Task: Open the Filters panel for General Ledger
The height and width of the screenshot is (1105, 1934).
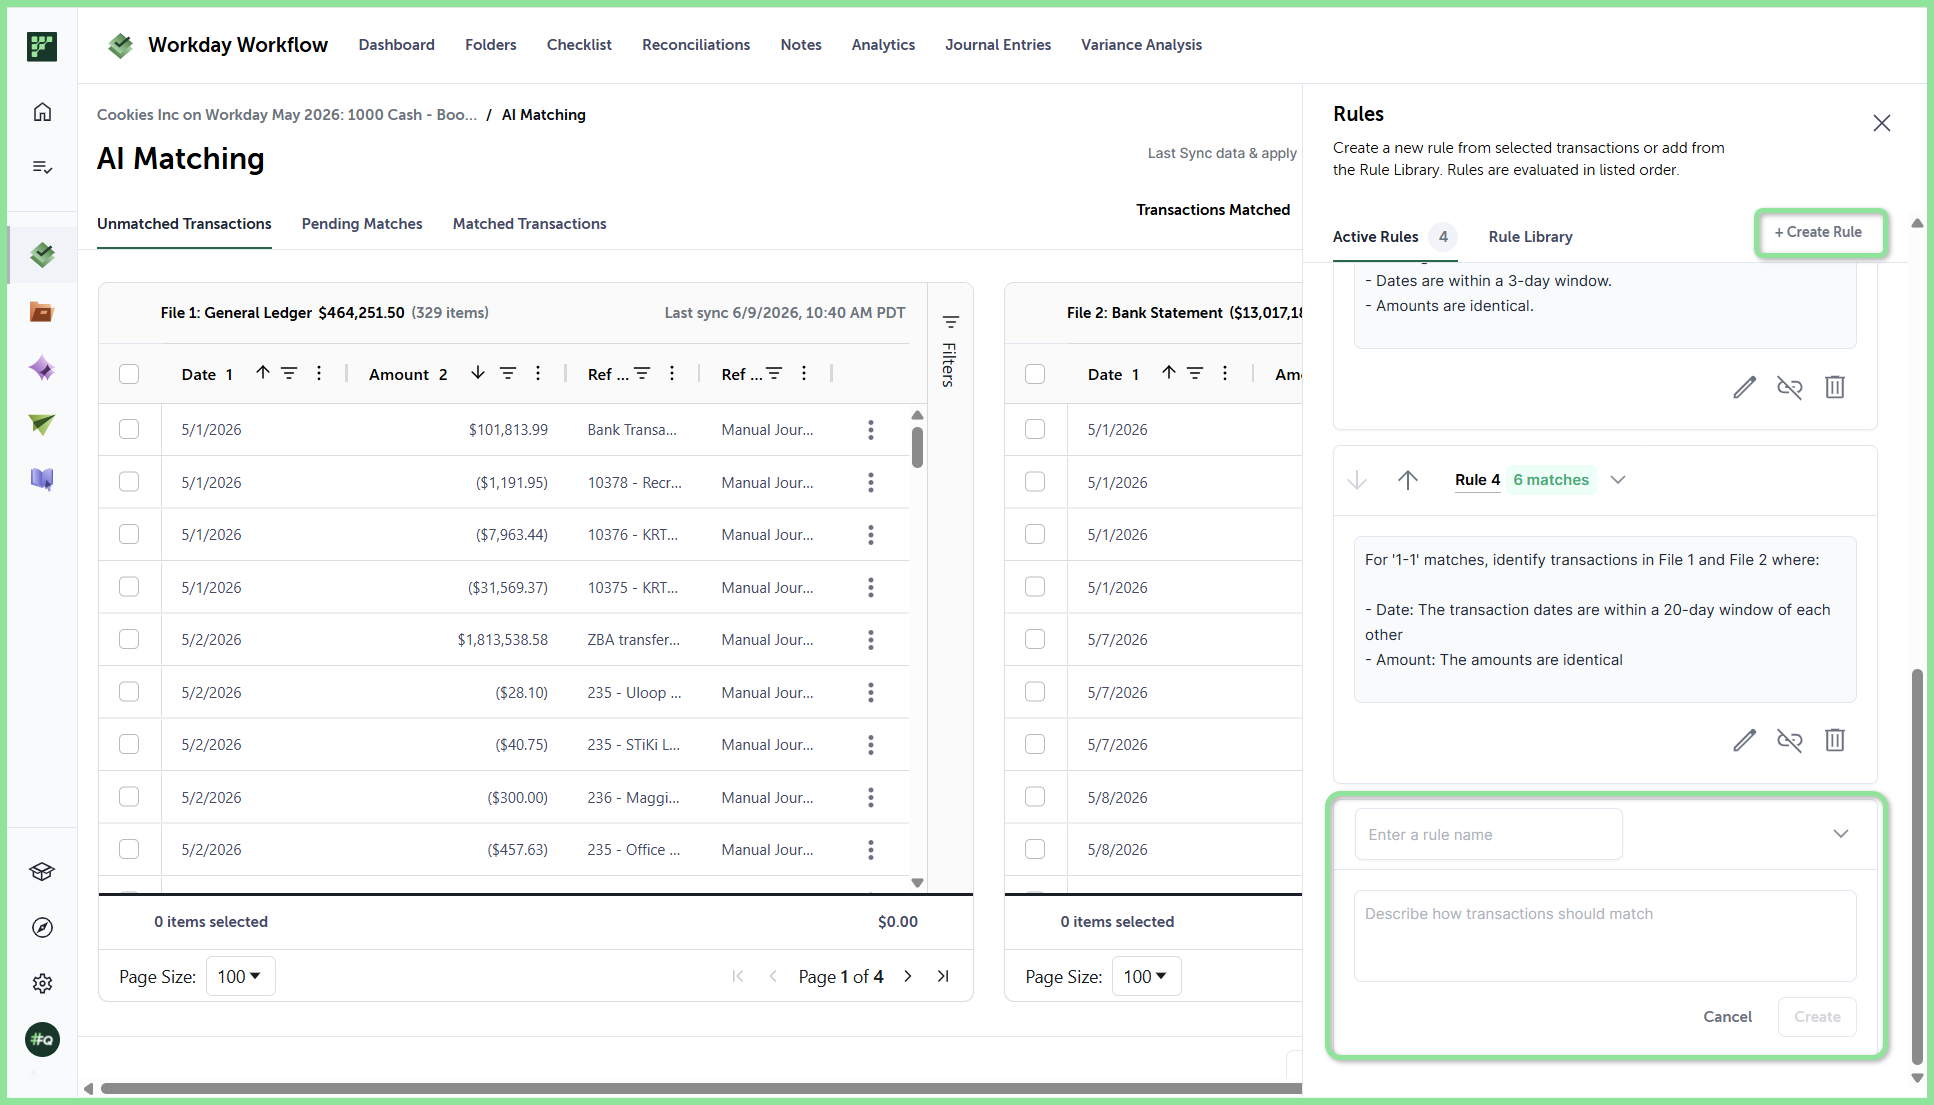Action: 950,350
